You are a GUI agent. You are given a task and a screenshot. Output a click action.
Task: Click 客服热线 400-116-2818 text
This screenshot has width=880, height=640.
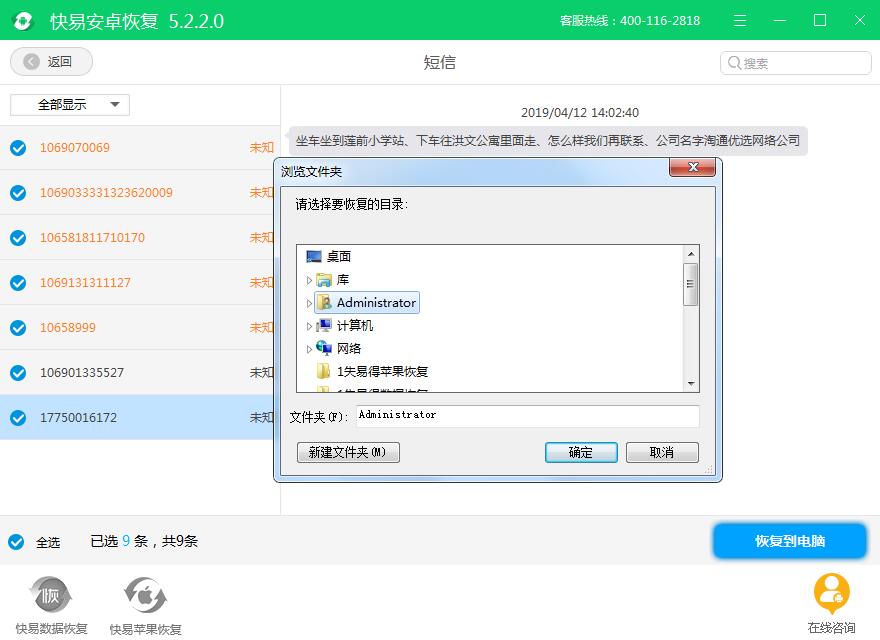(x=630, y=21)
